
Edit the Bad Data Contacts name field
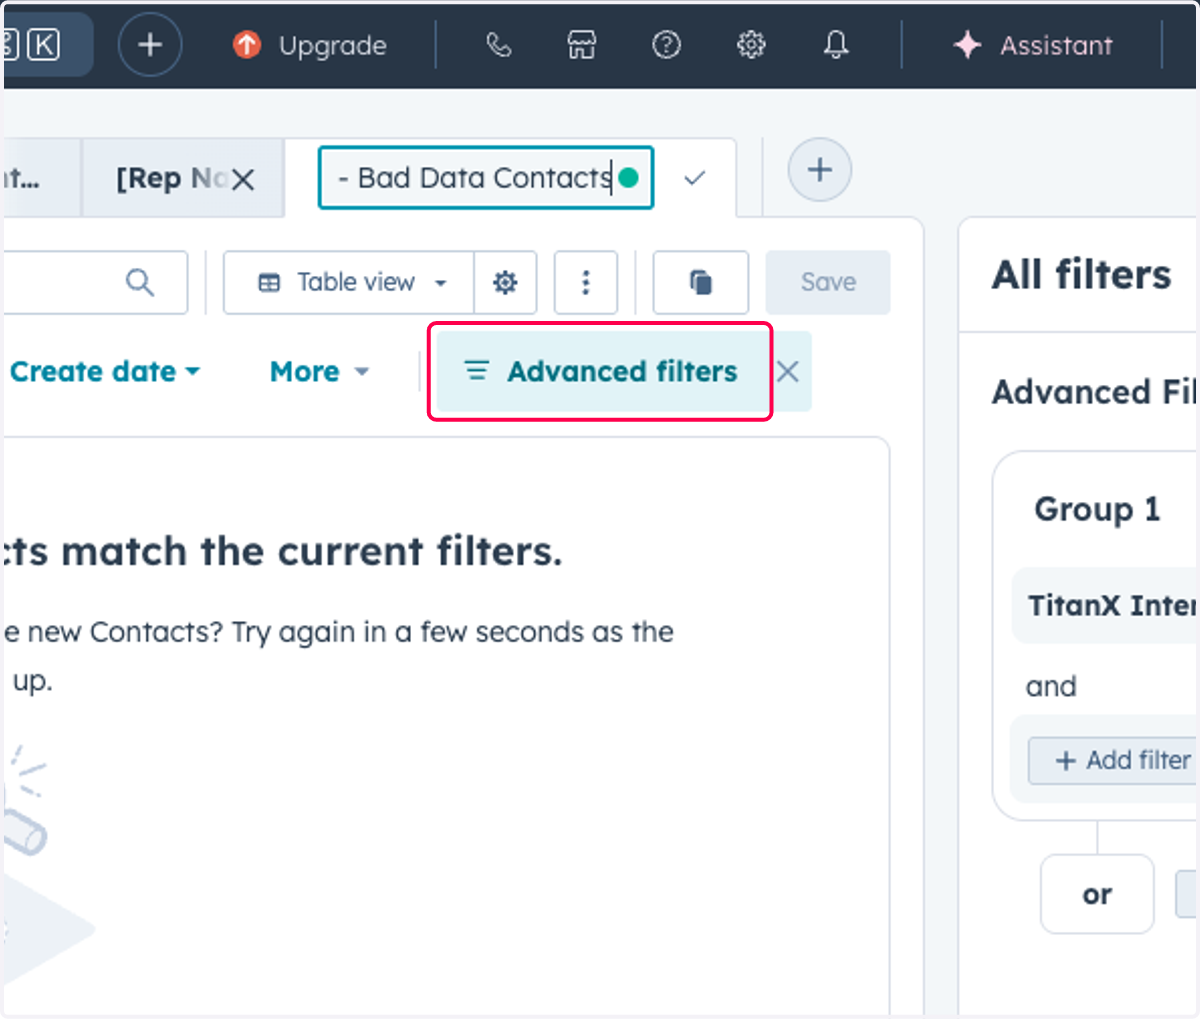(485, 178)
